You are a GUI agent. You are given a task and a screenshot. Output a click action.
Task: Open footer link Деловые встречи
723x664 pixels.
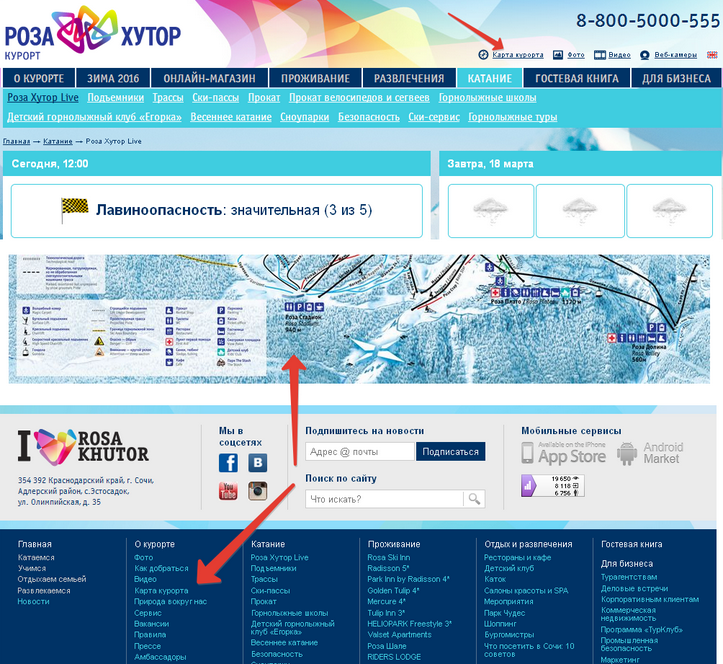(634, 588)
